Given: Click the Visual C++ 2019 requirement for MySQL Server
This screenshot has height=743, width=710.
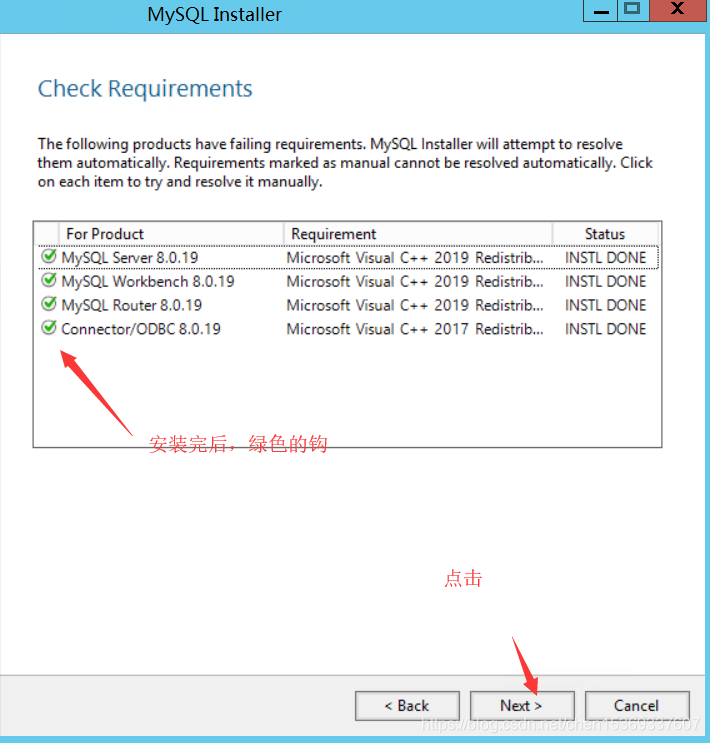Looking at the screenshot, I should (415, 258).
